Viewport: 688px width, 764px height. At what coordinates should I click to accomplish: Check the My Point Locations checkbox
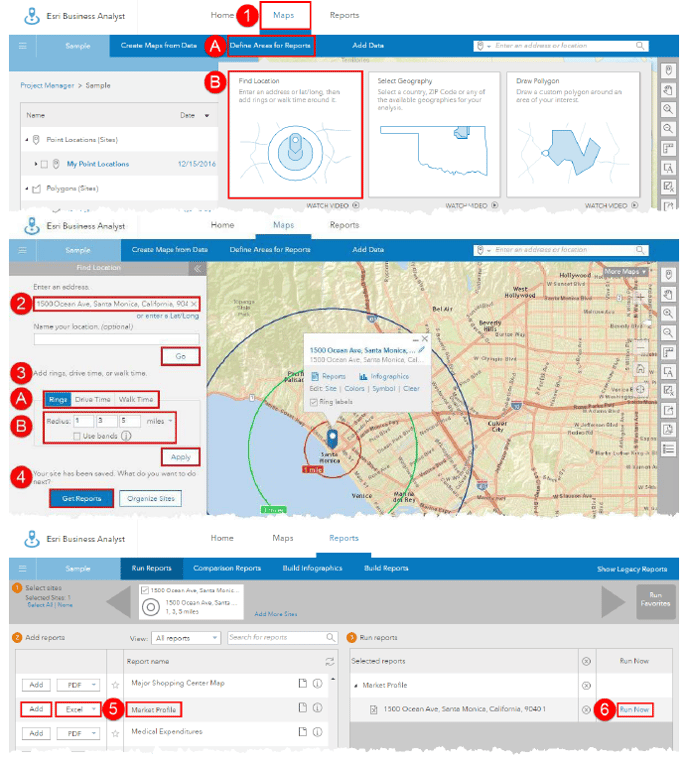[x=44, y=164]
